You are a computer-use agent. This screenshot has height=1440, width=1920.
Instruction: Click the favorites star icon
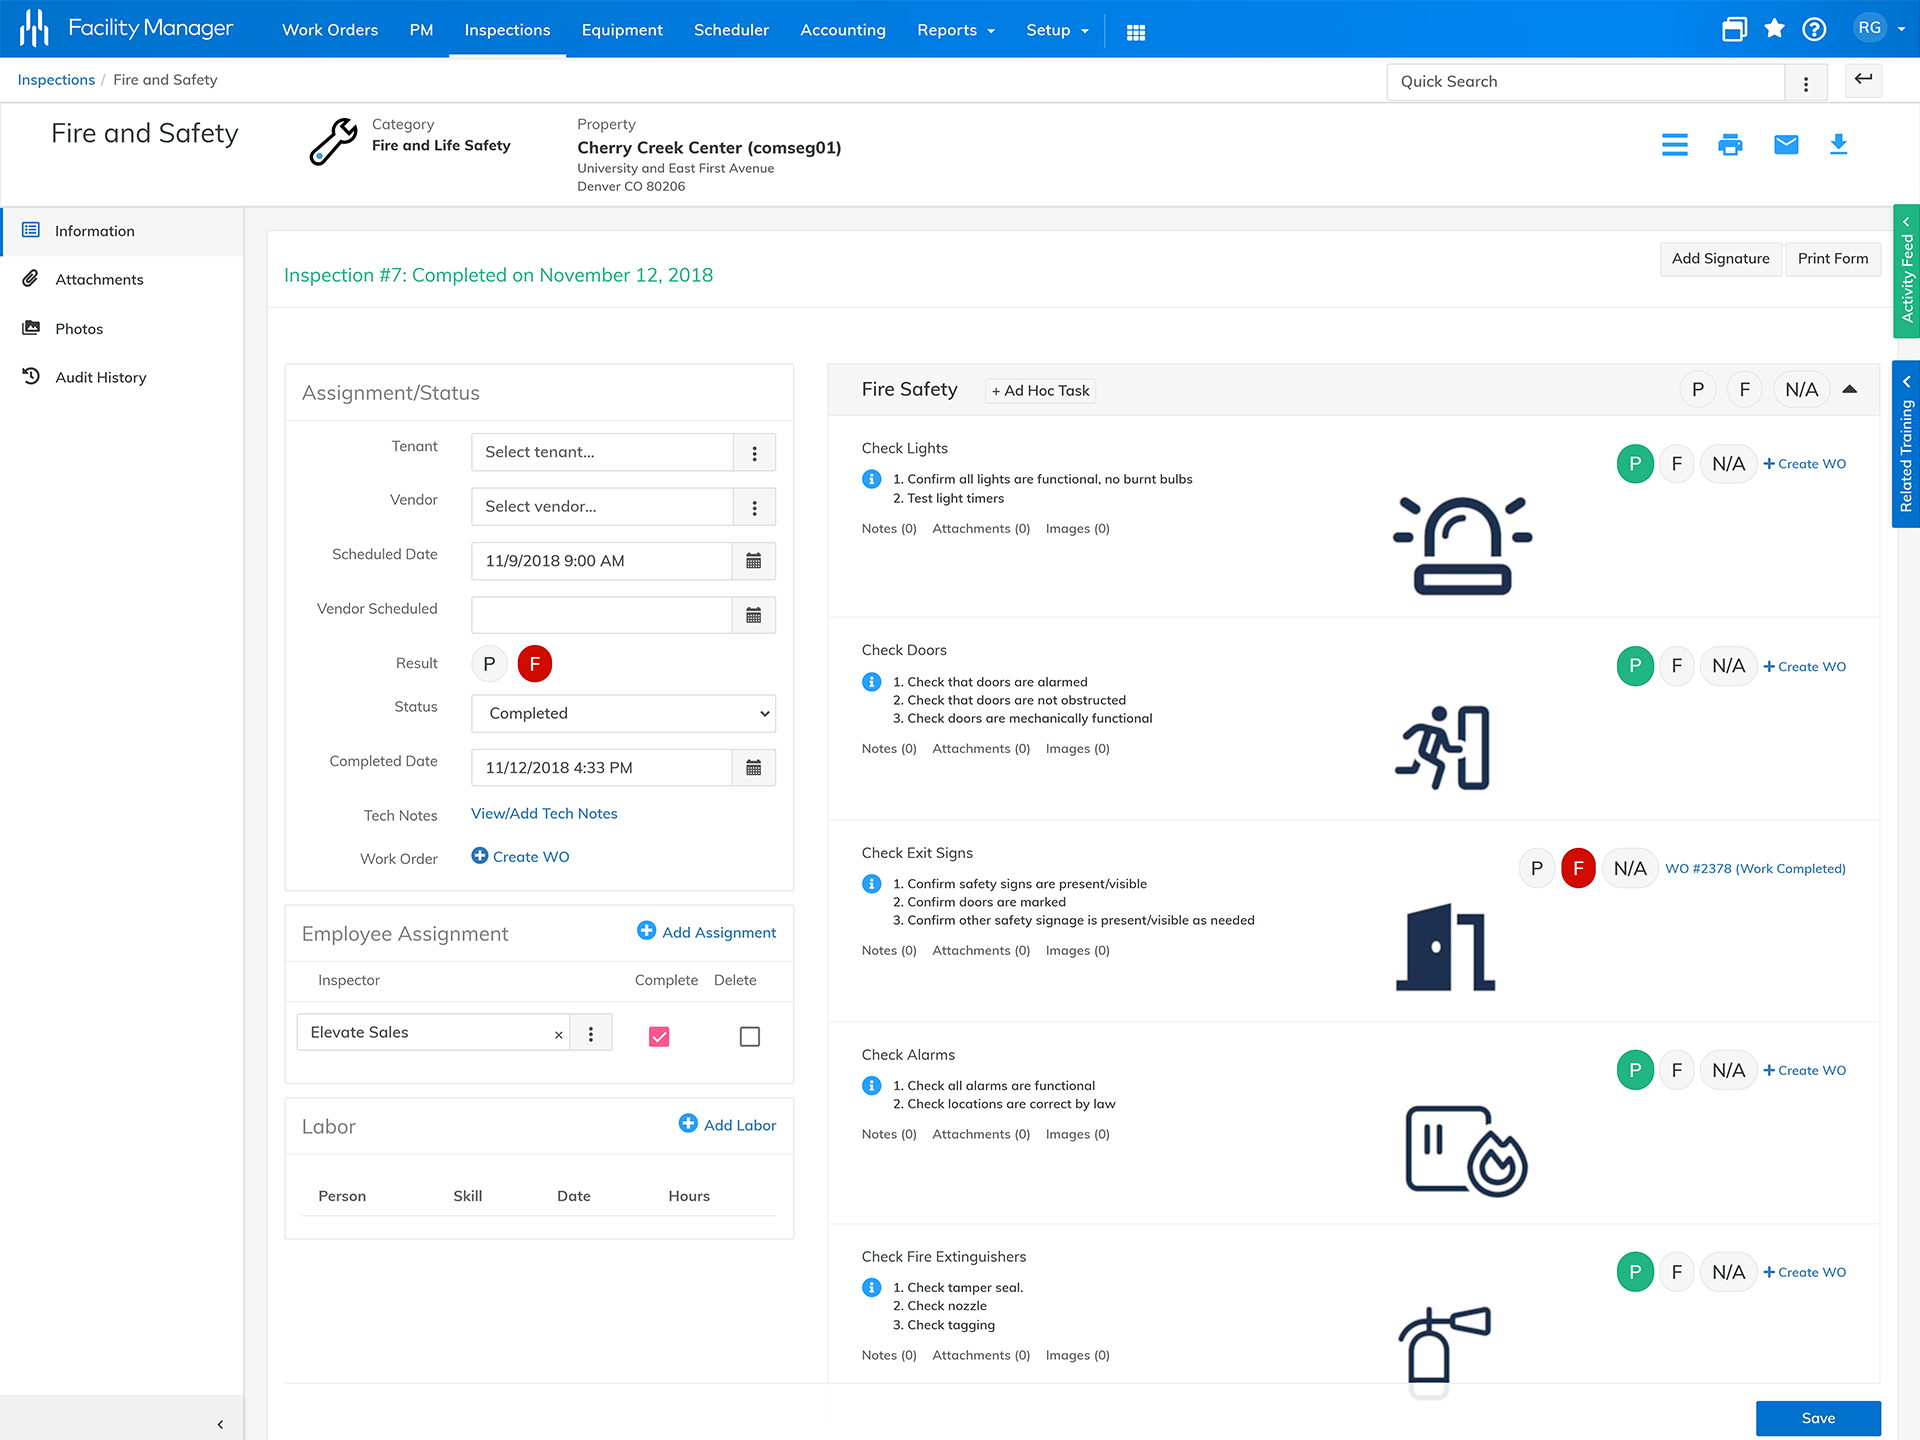(x=1774, y=29)
